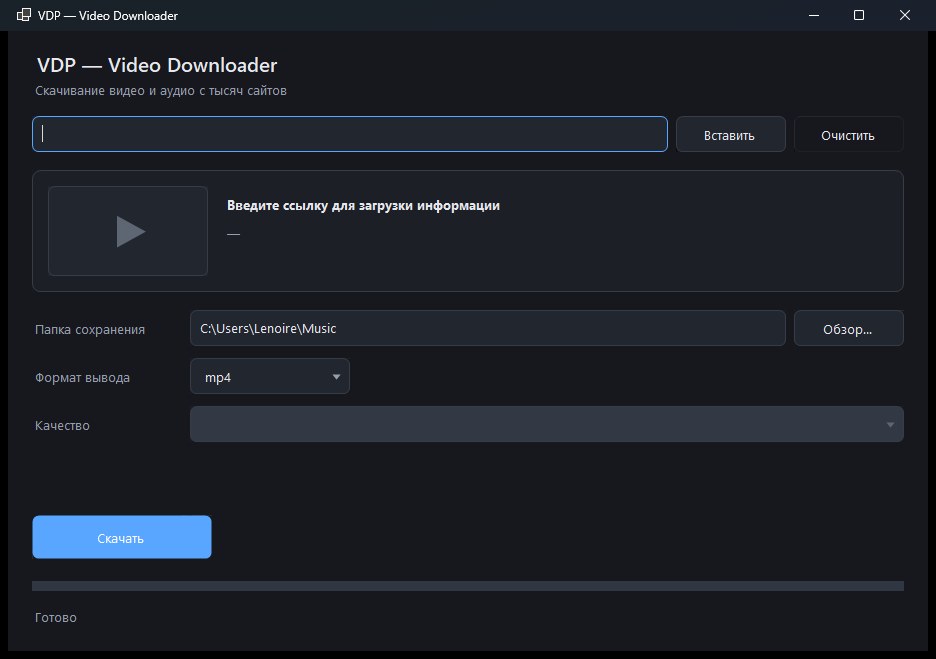Click the Очистить (Clear) button
The height and width of the screenshot is (659, 936).
848,134
